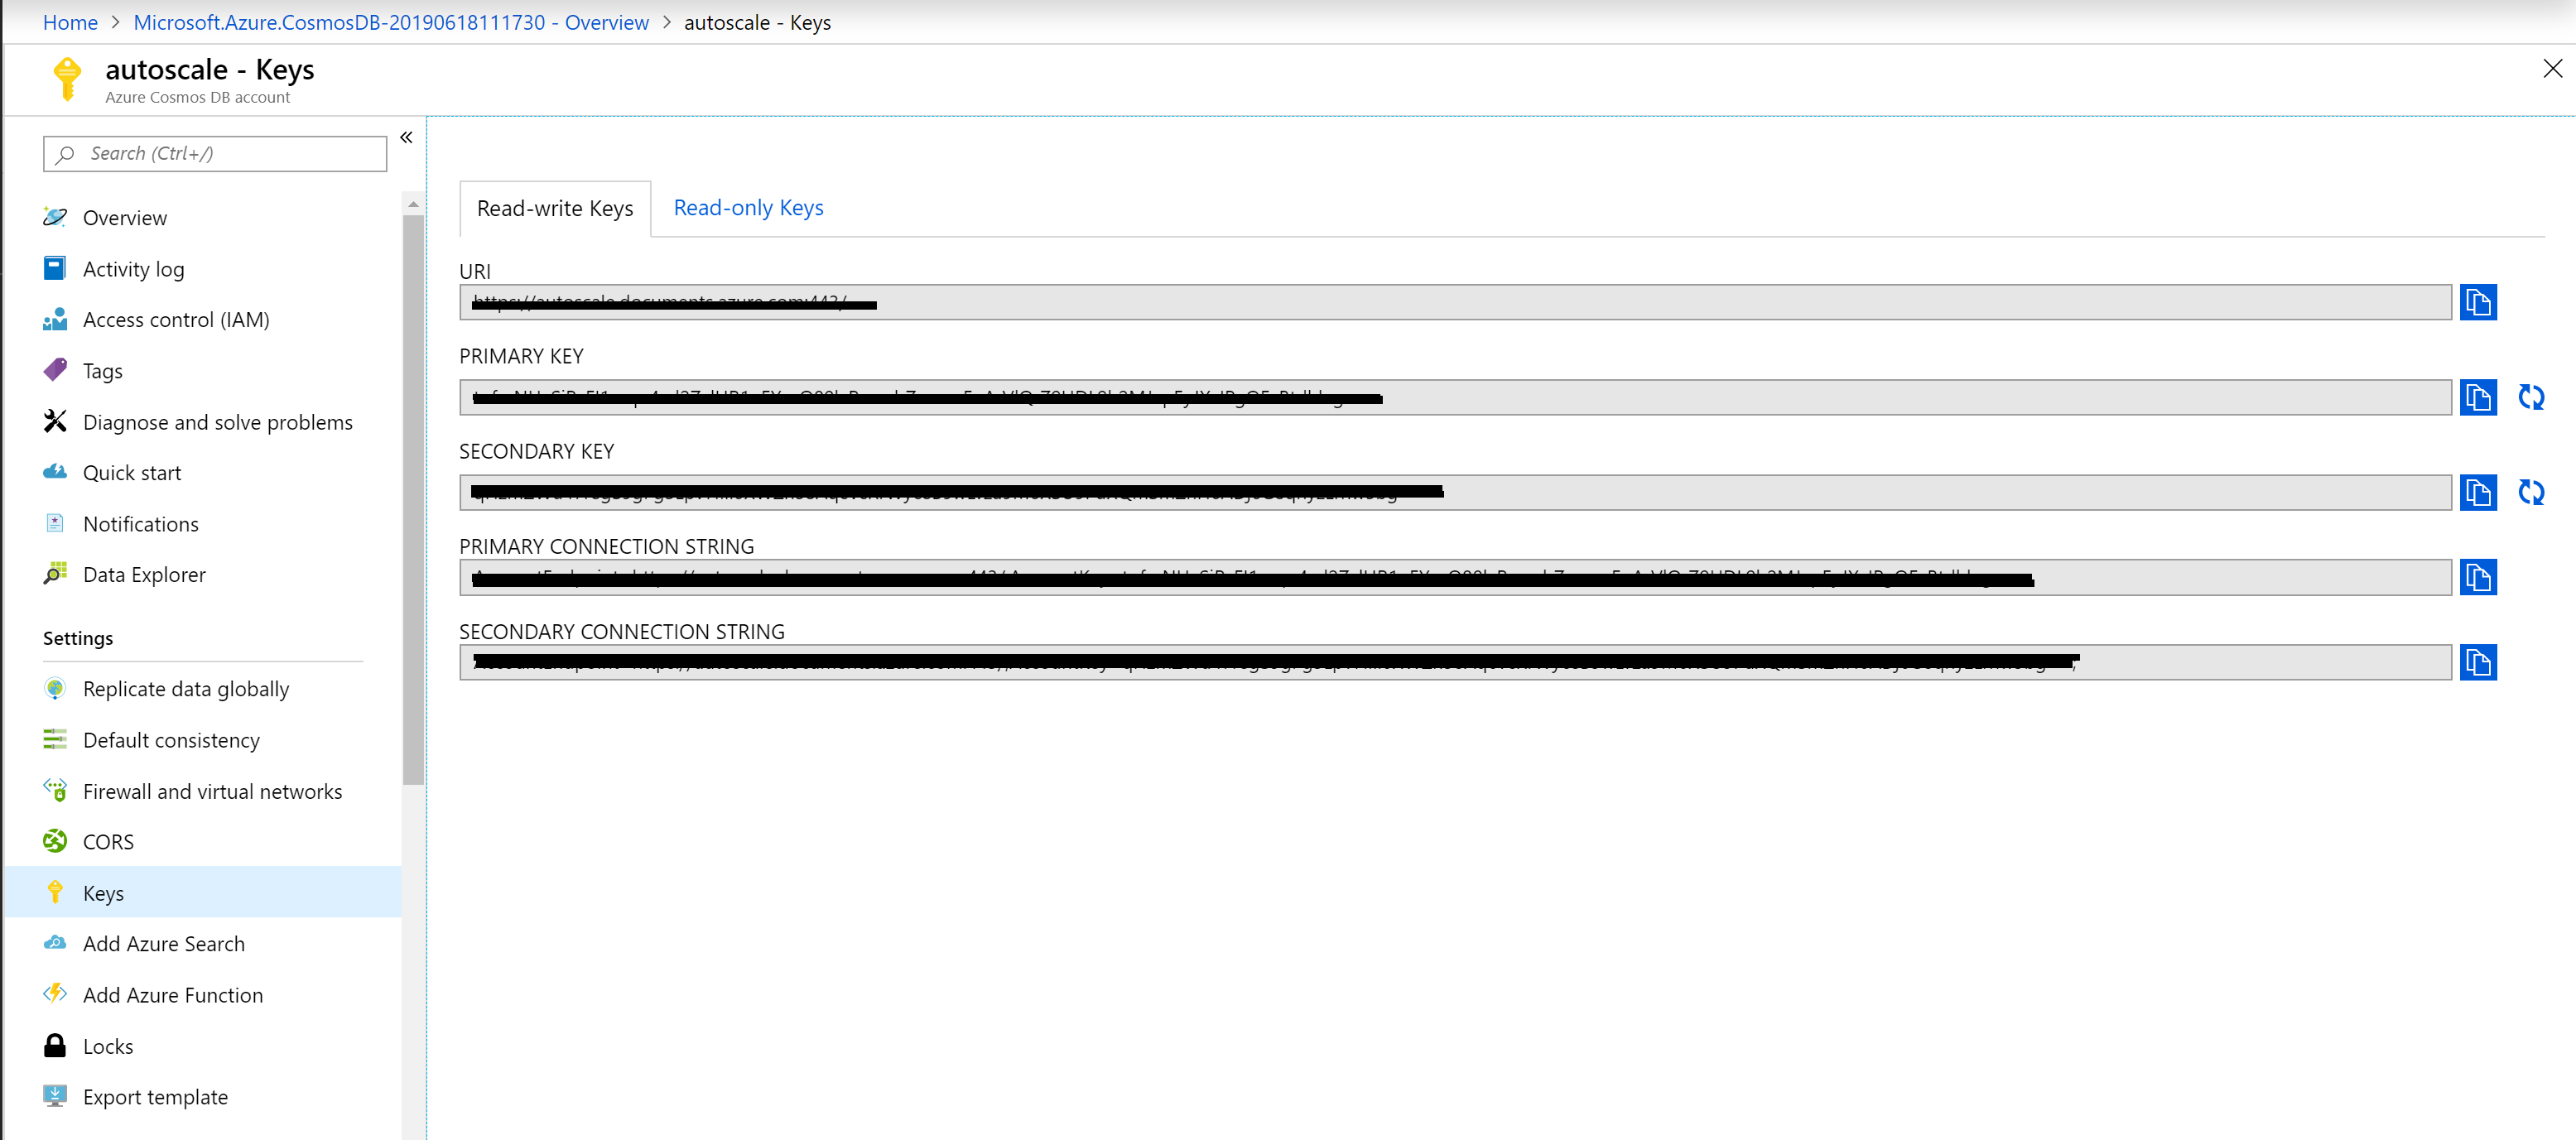Copy the SECONDARY CONNECTION STRING

[x=2477, y=662]
